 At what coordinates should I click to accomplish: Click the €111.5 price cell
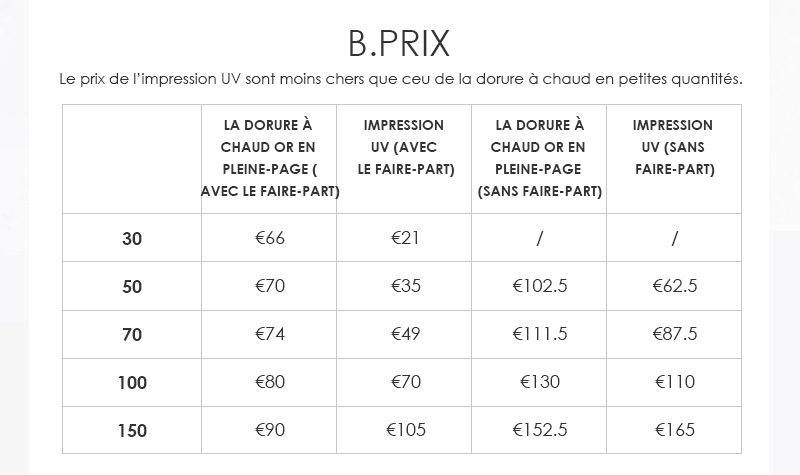tap(540, 334)
